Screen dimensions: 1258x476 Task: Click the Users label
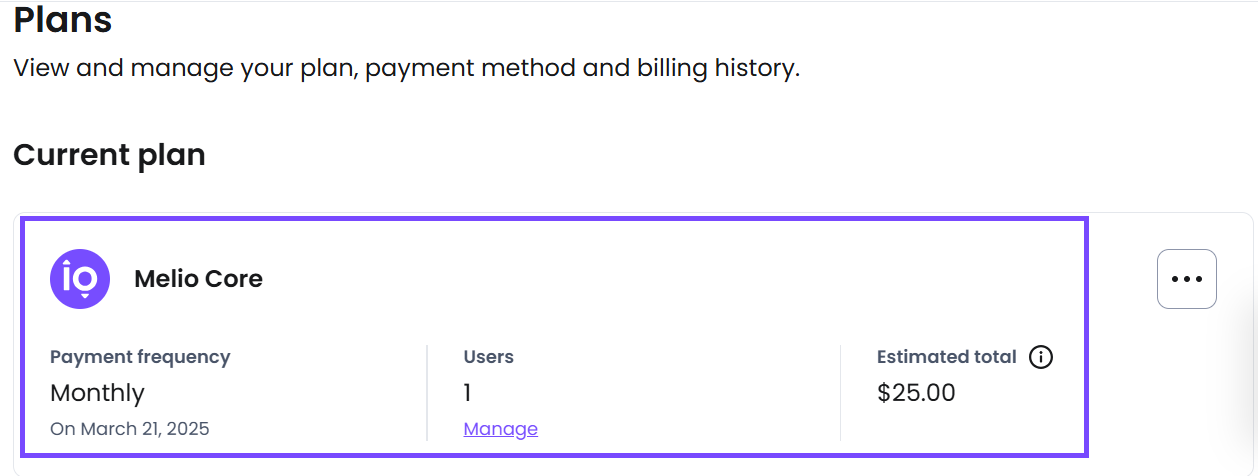[489, 357]
